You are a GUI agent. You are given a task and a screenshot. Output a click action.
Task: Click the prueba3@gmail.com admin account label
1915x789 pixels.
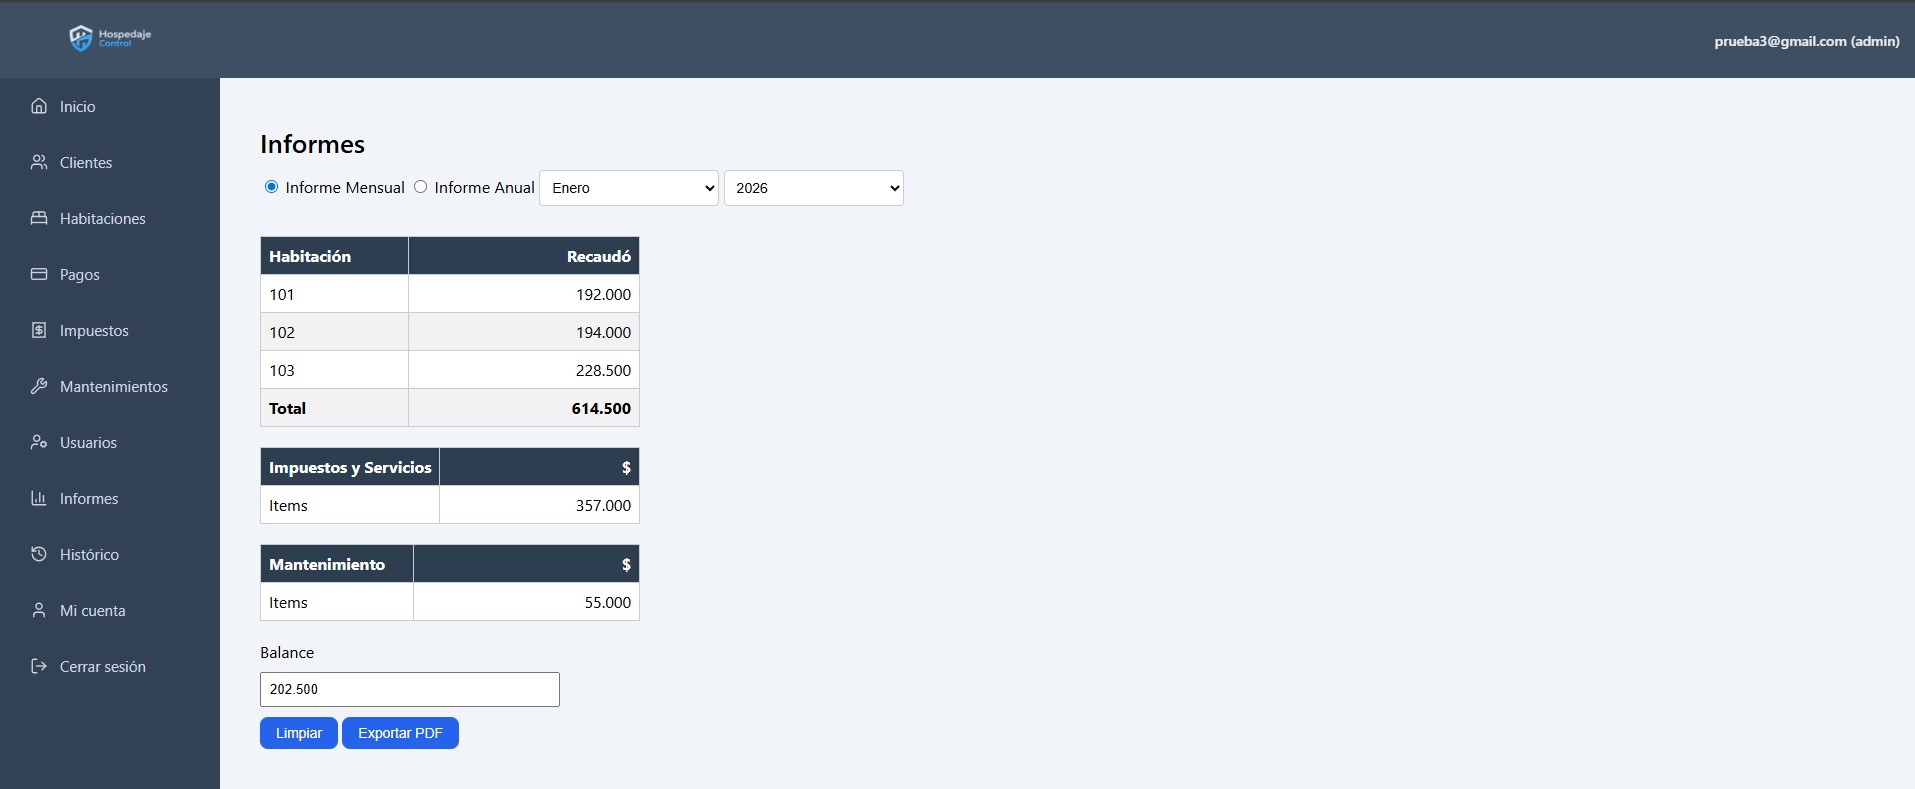click(x=1806, y=41)
